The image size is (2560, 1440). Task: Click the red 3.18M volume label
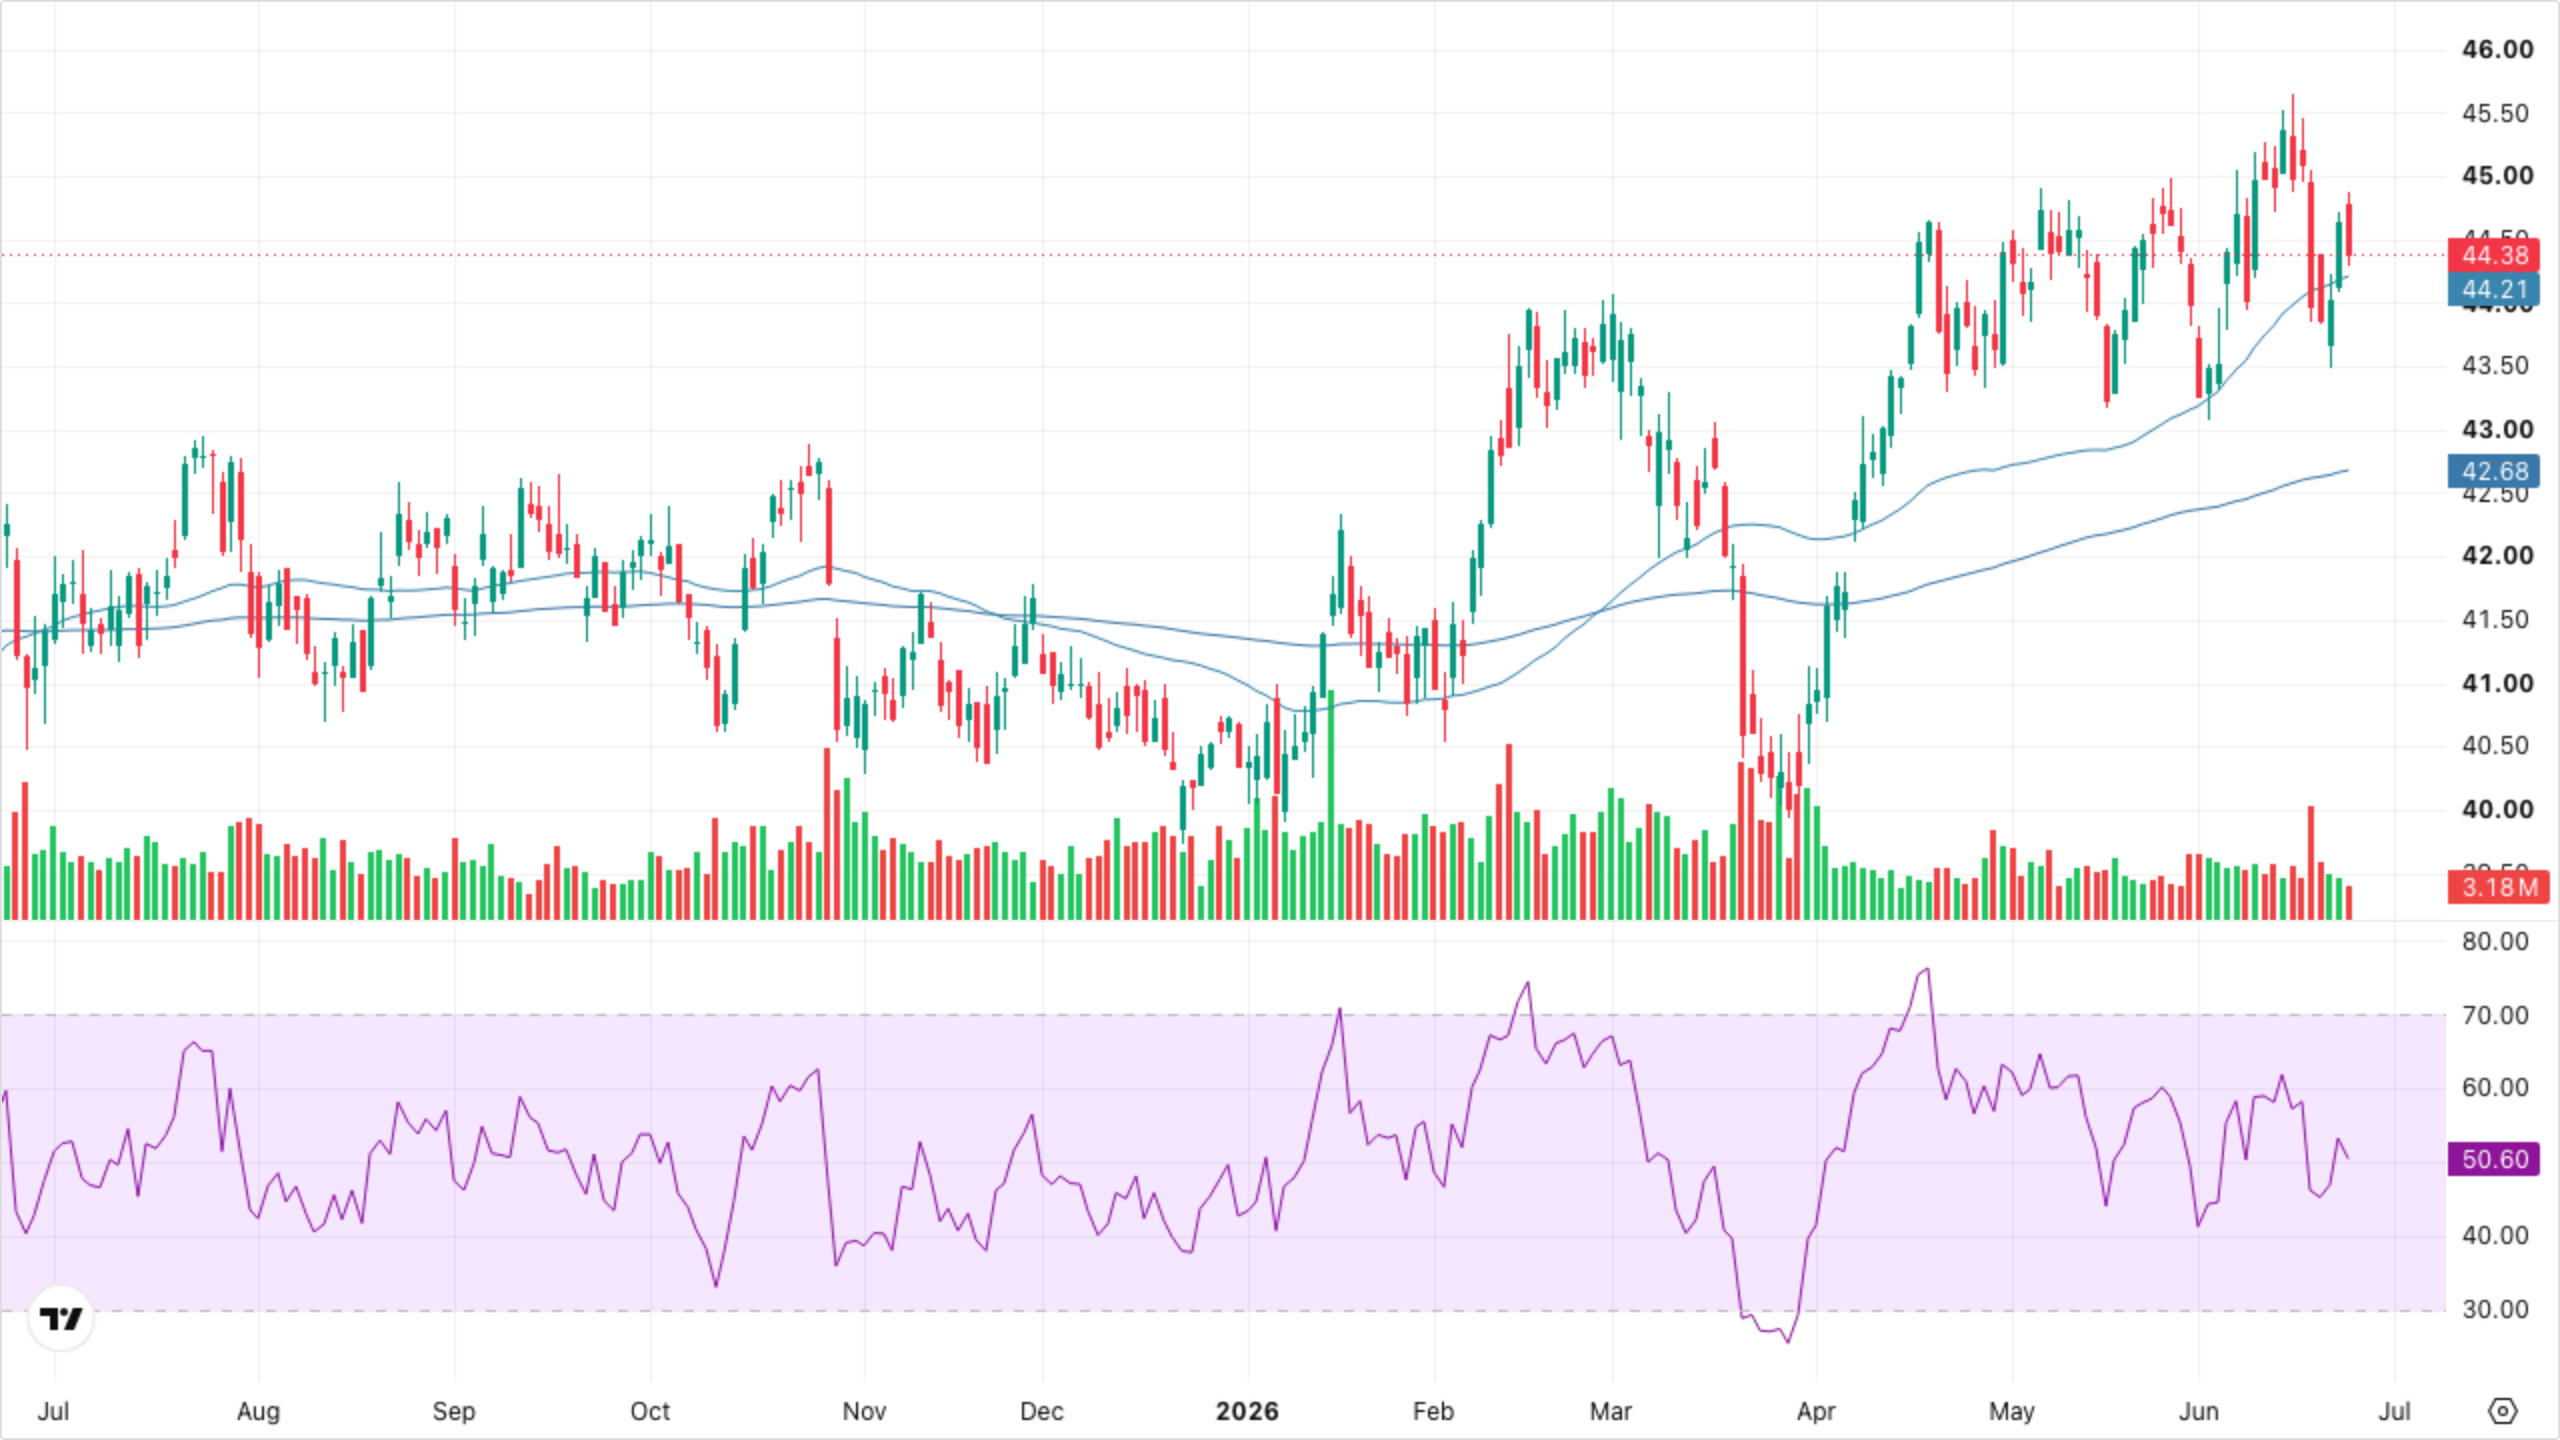click(2497, 887)
